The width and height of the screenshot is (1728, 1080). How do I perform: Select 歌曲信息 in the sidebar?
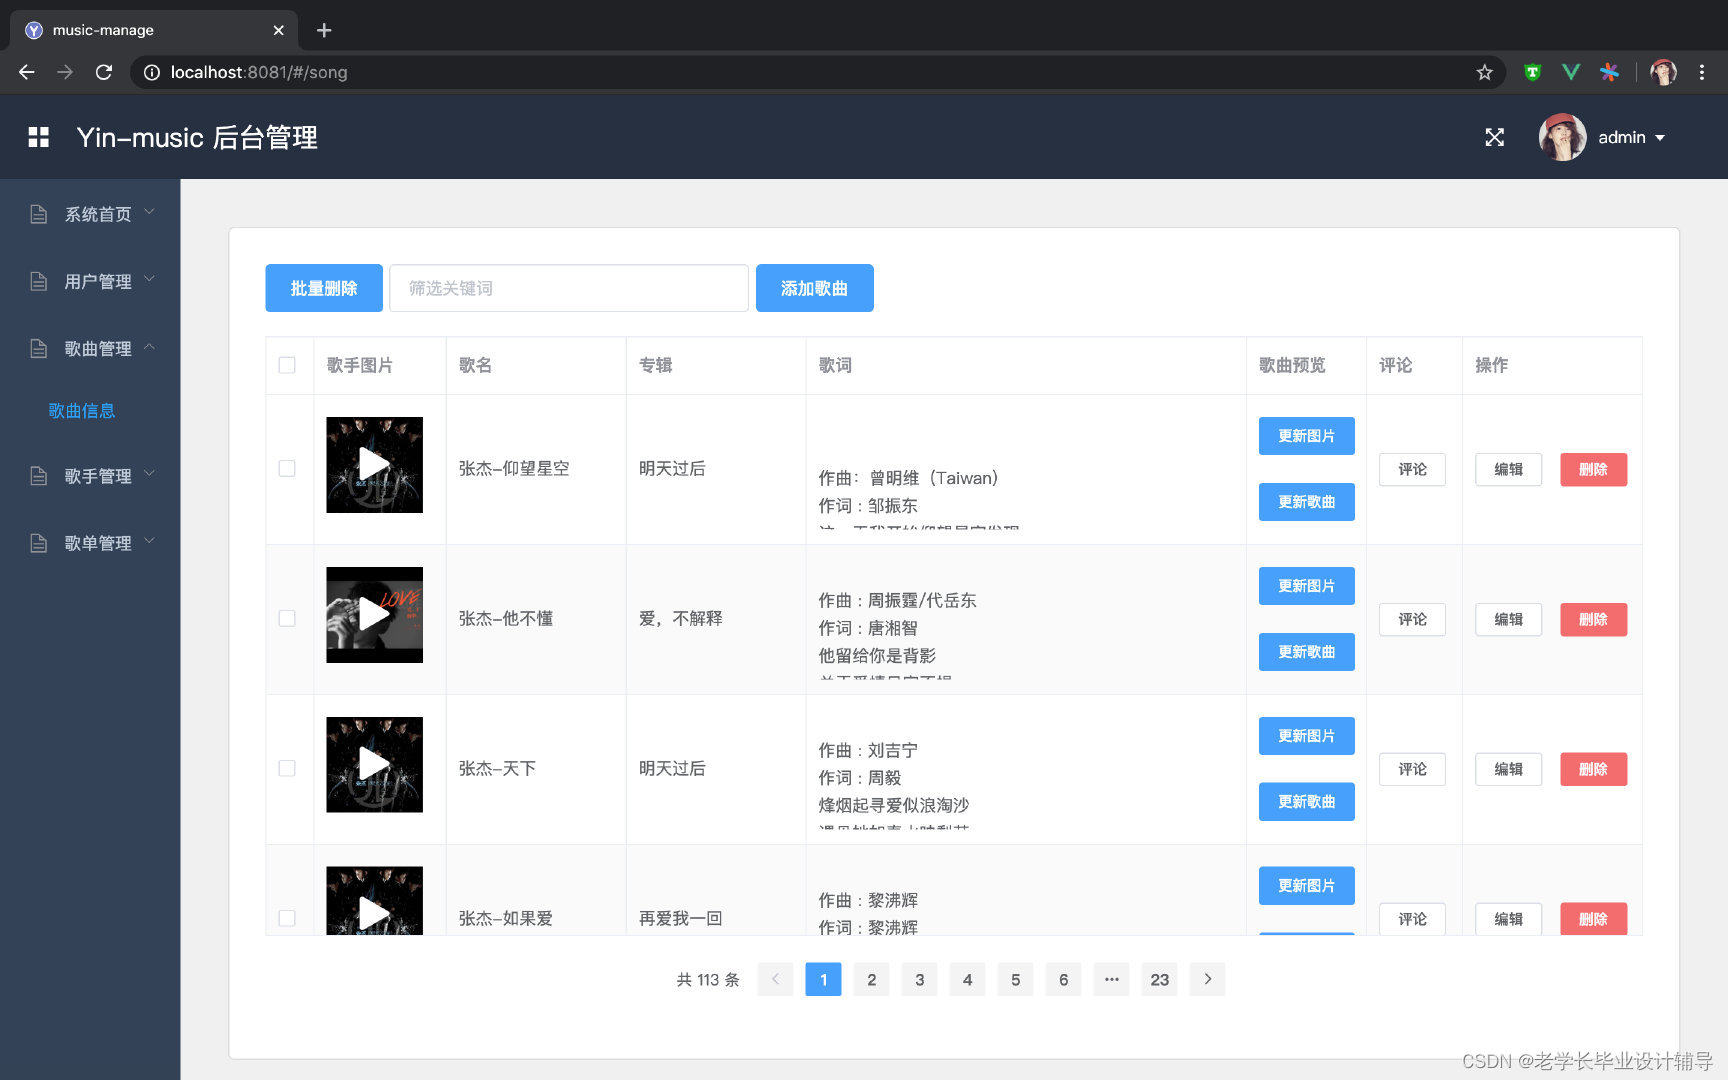82,410
